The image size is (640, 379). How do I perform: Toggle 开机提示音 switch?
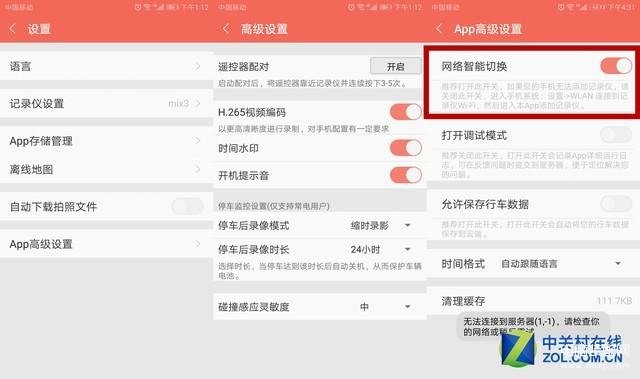406,175
